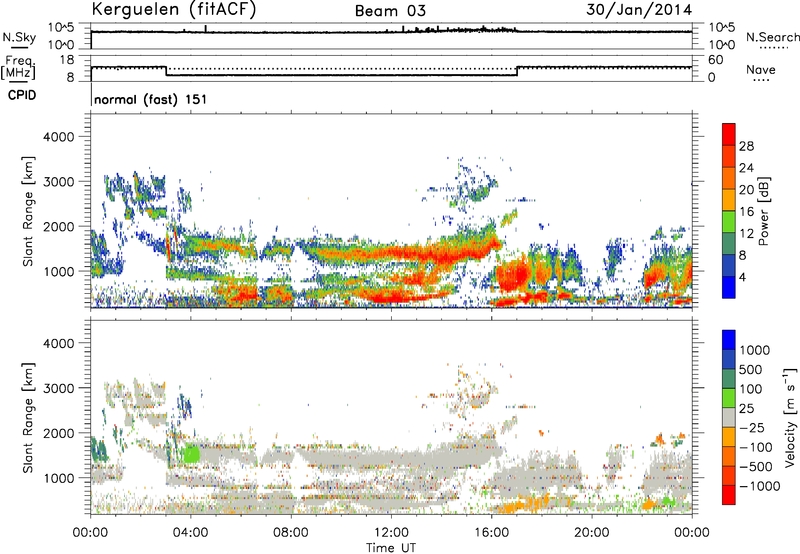Viewport: 800px width, 554px height.
Task: Click the 'normal (fast) 151' text
Action: pos(151,99)
